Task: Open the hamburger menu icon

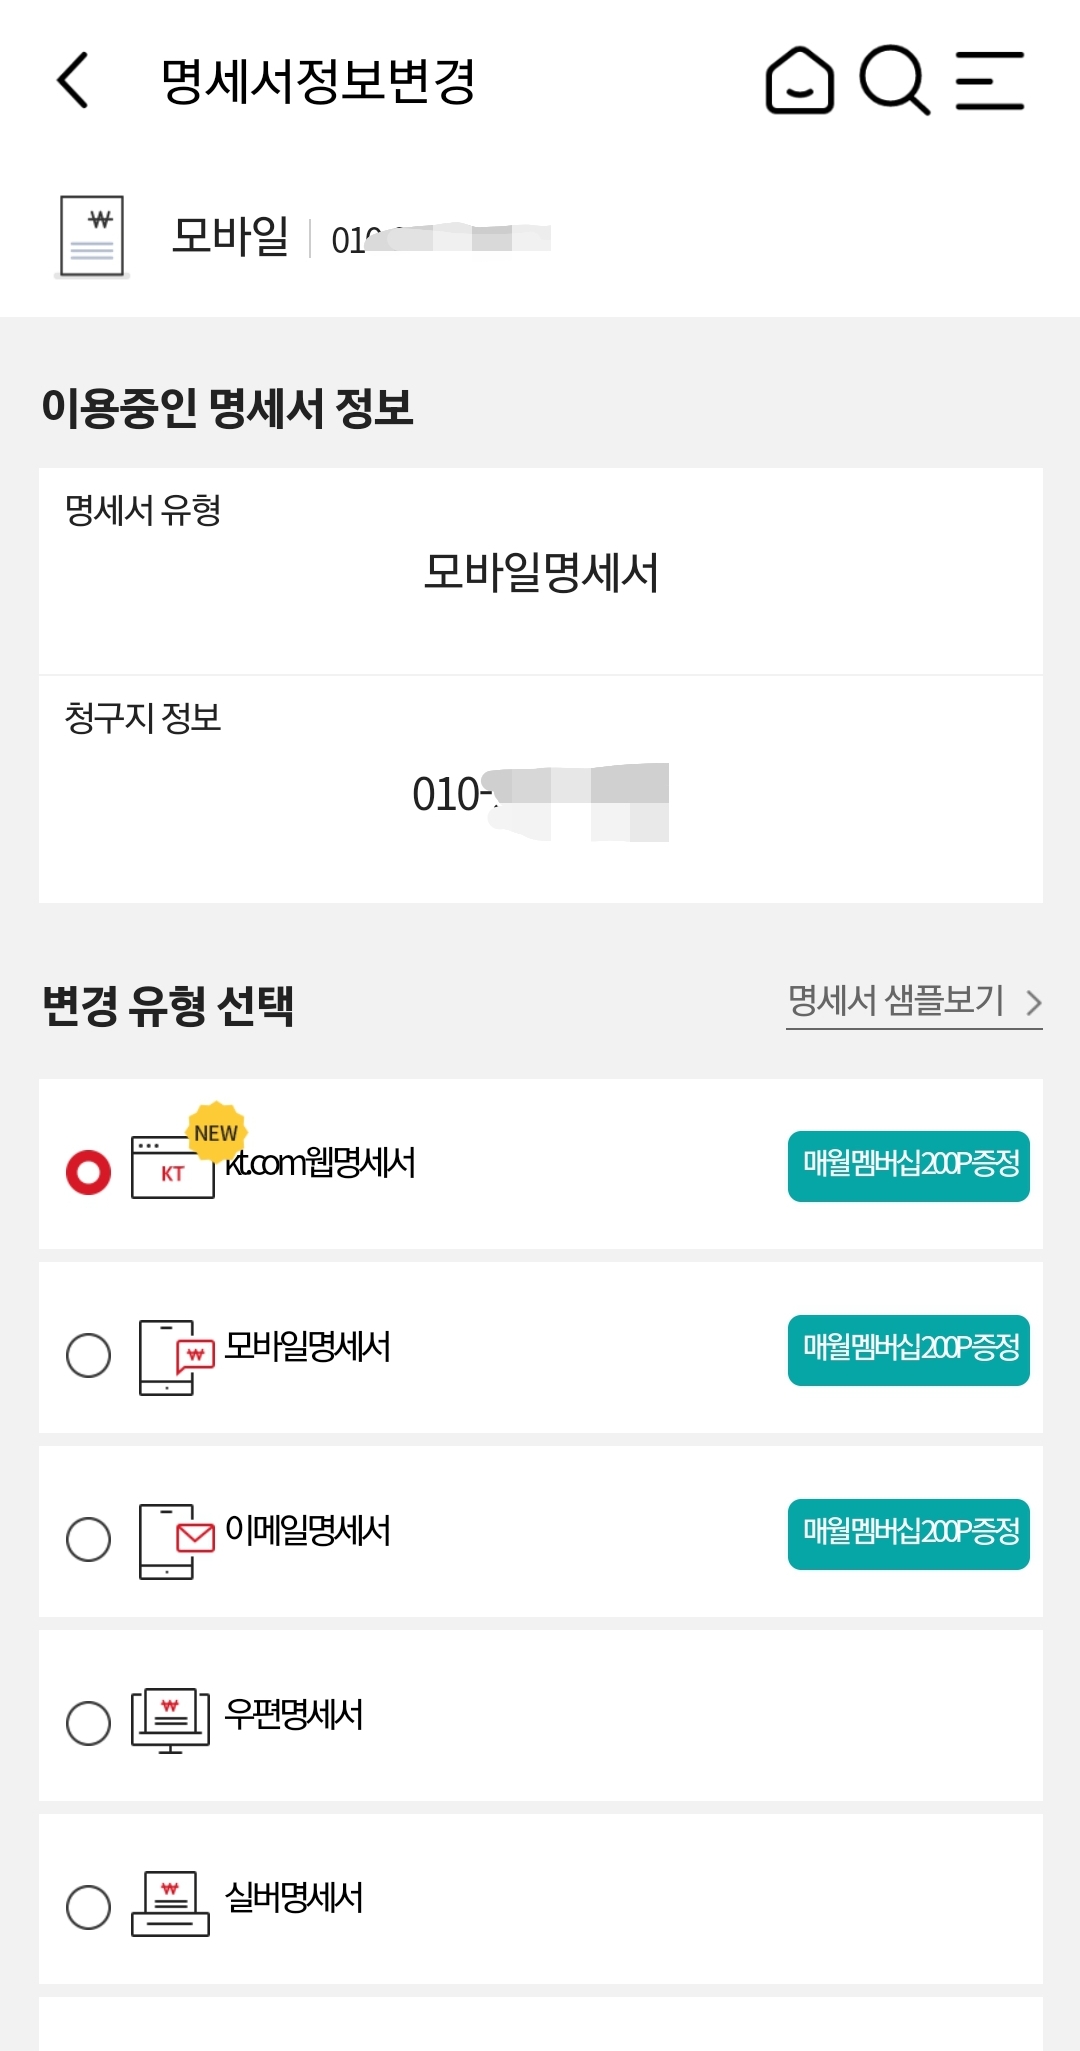Action: [990, 80]
